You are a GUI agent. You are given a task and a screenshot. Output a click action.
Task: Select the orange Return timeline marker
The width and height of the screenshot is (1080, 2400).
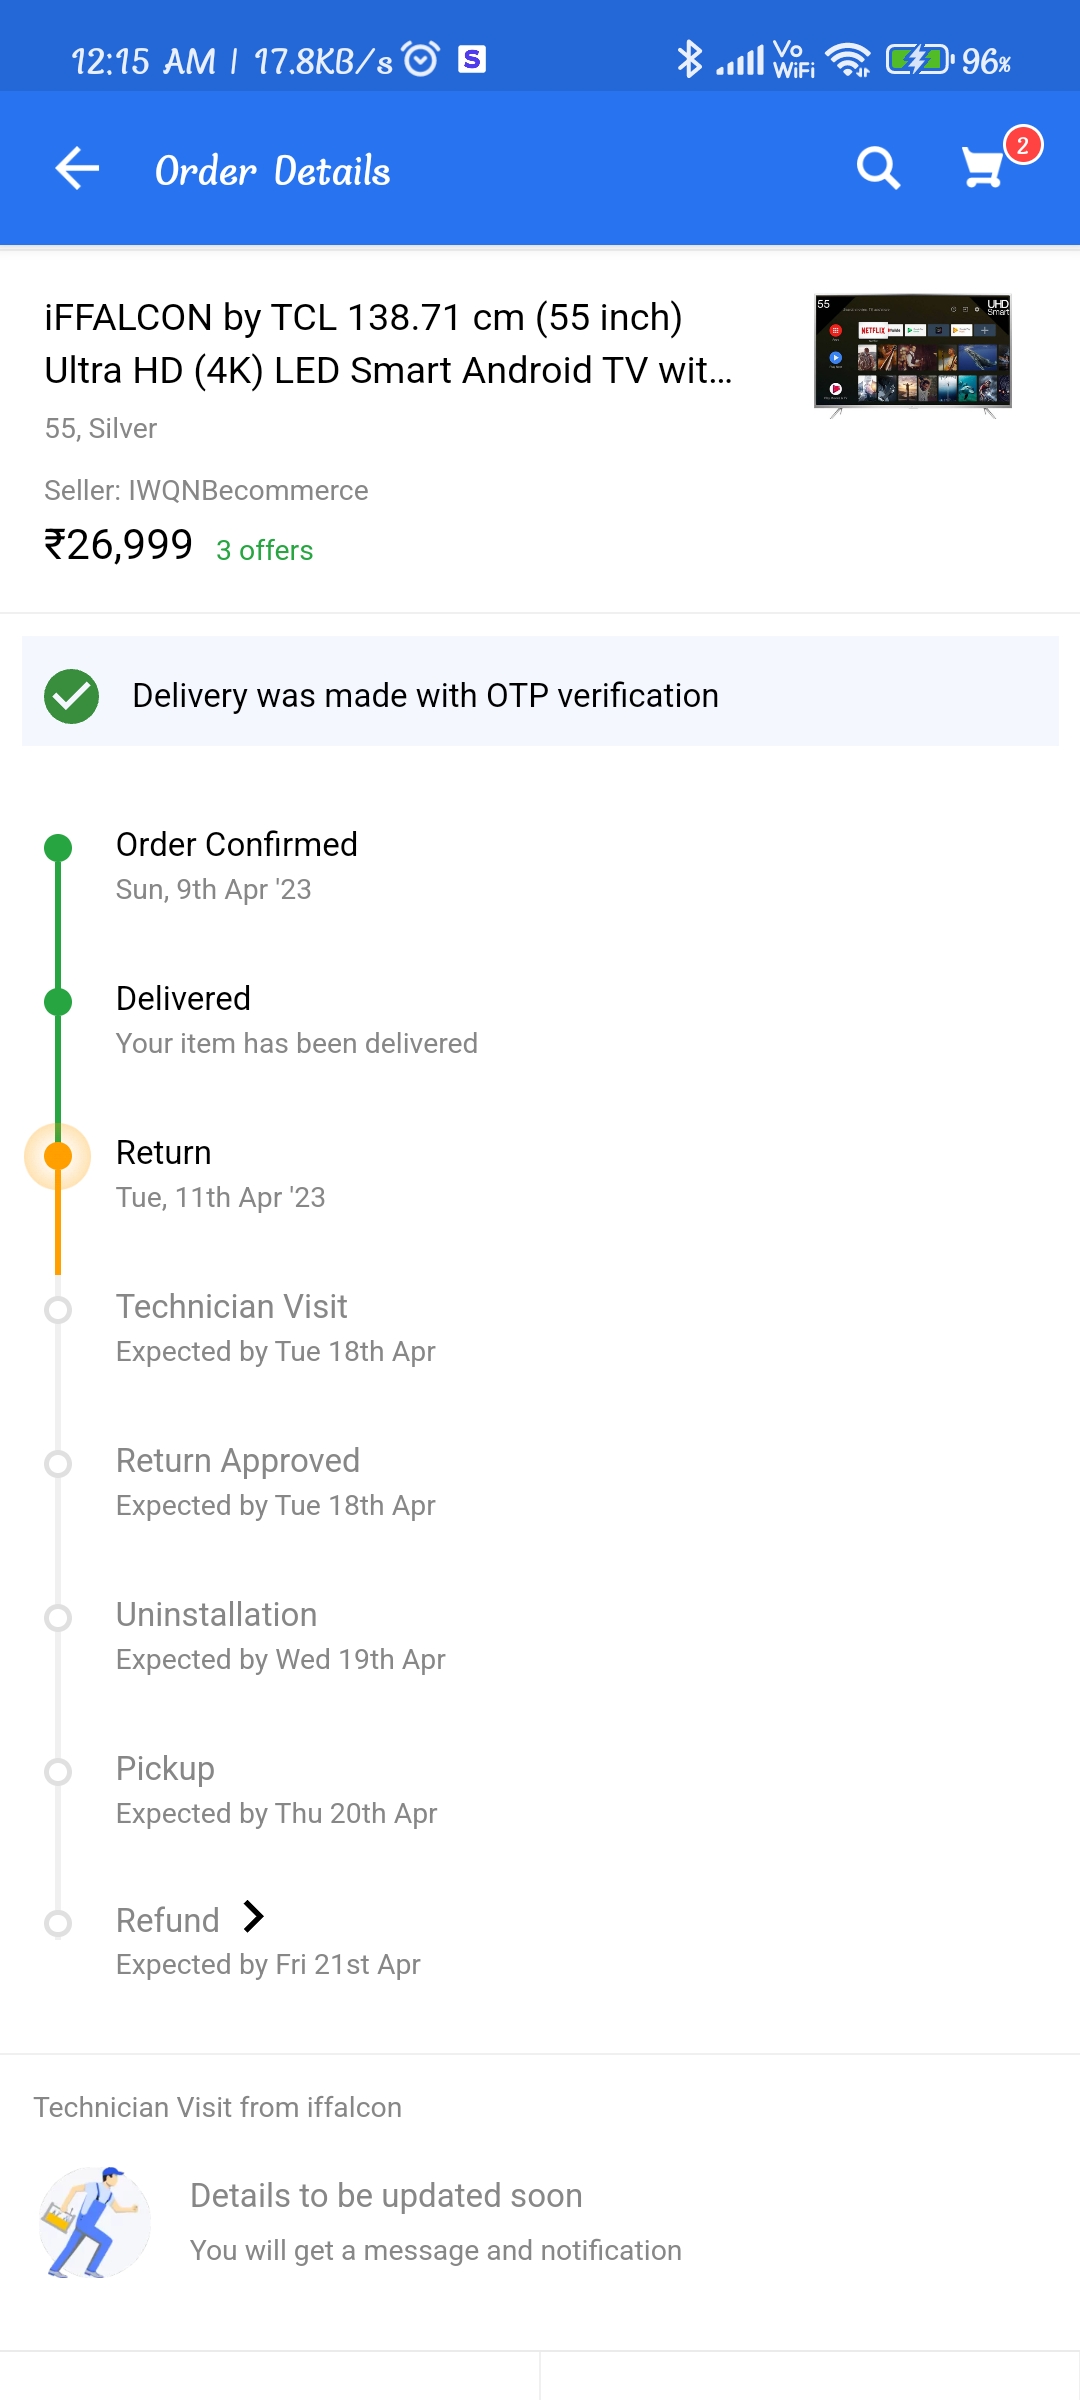58,1156
